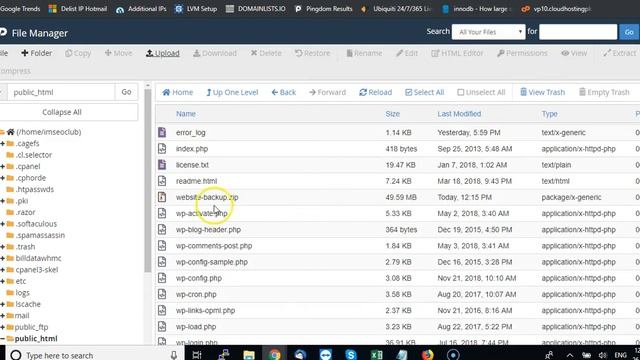Click the View toolbar button
The image size is (640, 360).
[x=574, y=53]
